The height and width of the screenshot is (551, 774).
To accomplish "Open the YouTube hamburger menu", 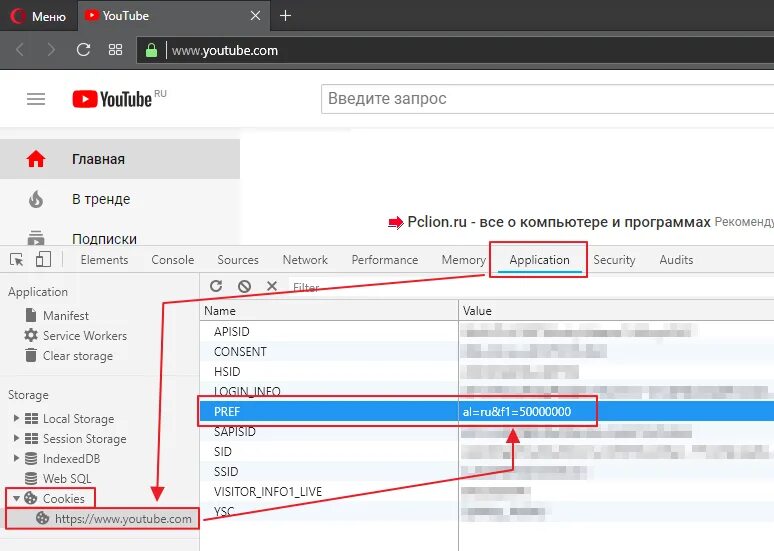I will pos(36,99).
